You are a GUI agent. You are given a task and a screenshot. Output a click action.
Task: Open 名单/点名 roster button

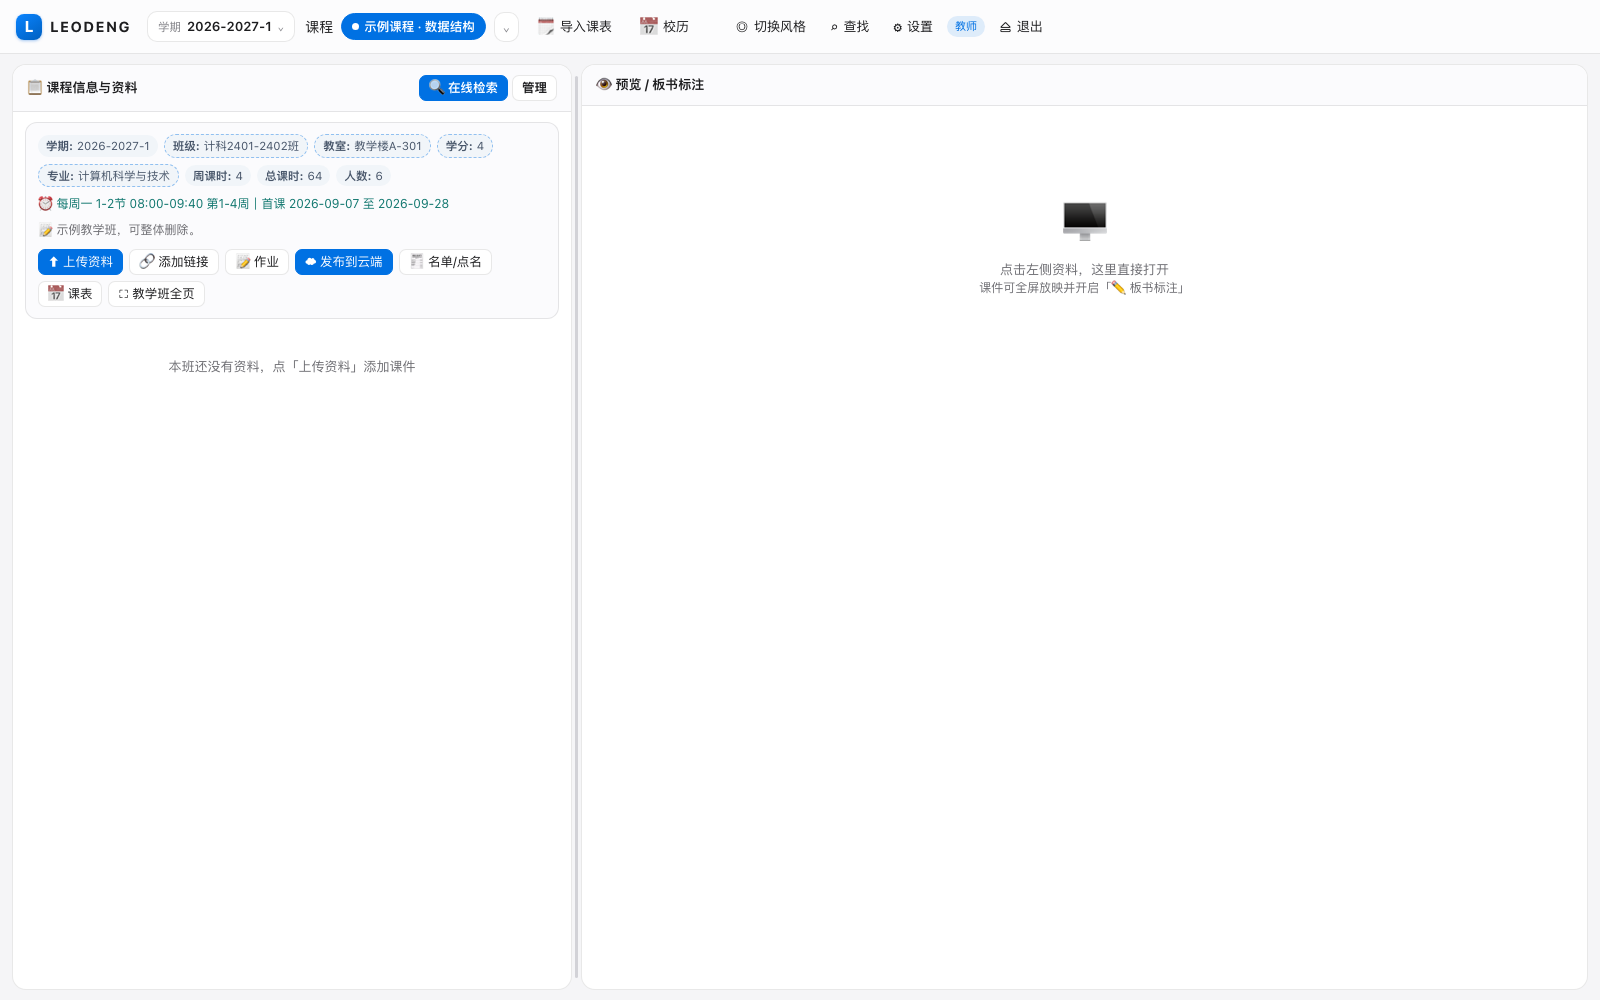(445, 262)
